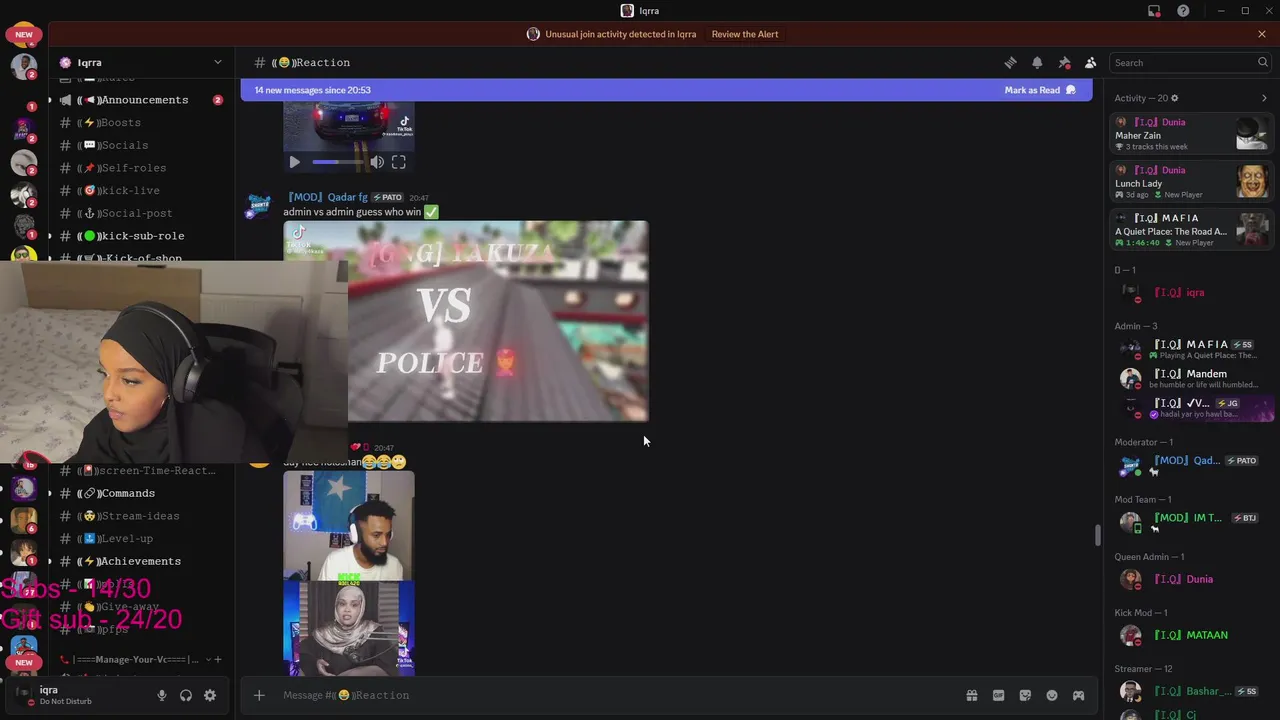Open the top NEW server indicator
1280x720 pixels.
click(24, 34)
